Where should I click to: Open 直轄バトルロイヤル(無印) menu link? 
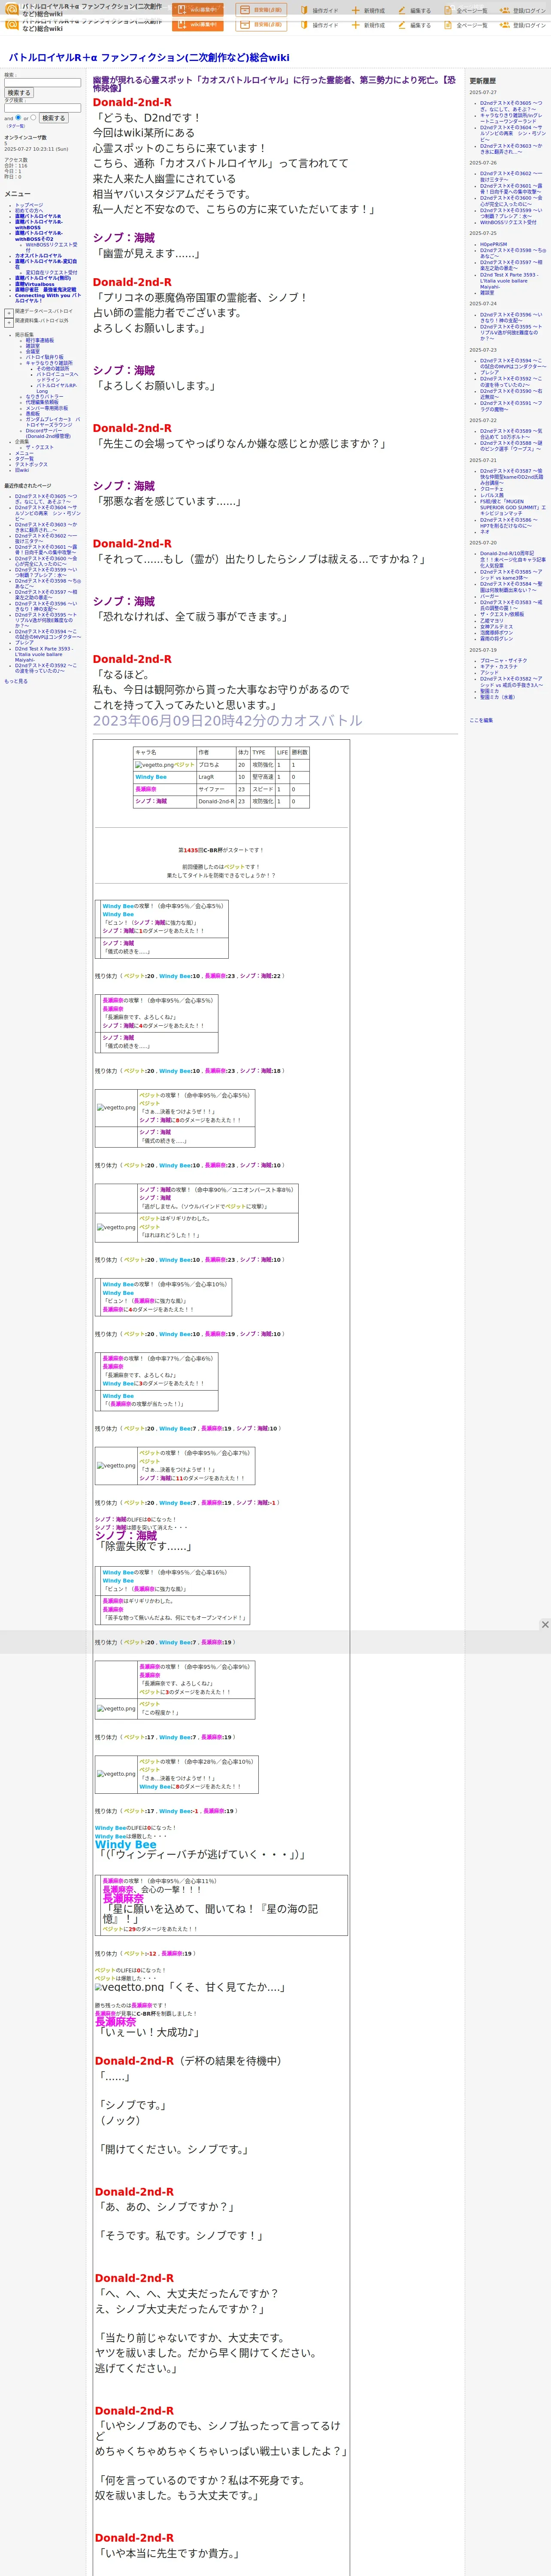click(x=43, y=278)
